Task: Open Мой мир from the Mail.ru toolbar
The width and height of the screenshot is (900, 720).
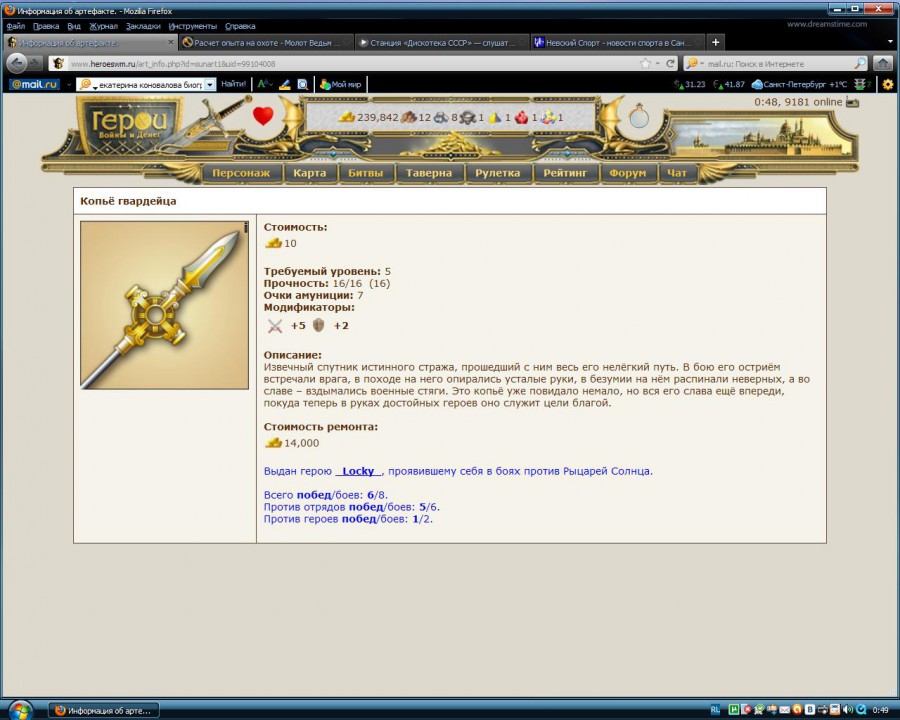Action: tap(340, 85)
